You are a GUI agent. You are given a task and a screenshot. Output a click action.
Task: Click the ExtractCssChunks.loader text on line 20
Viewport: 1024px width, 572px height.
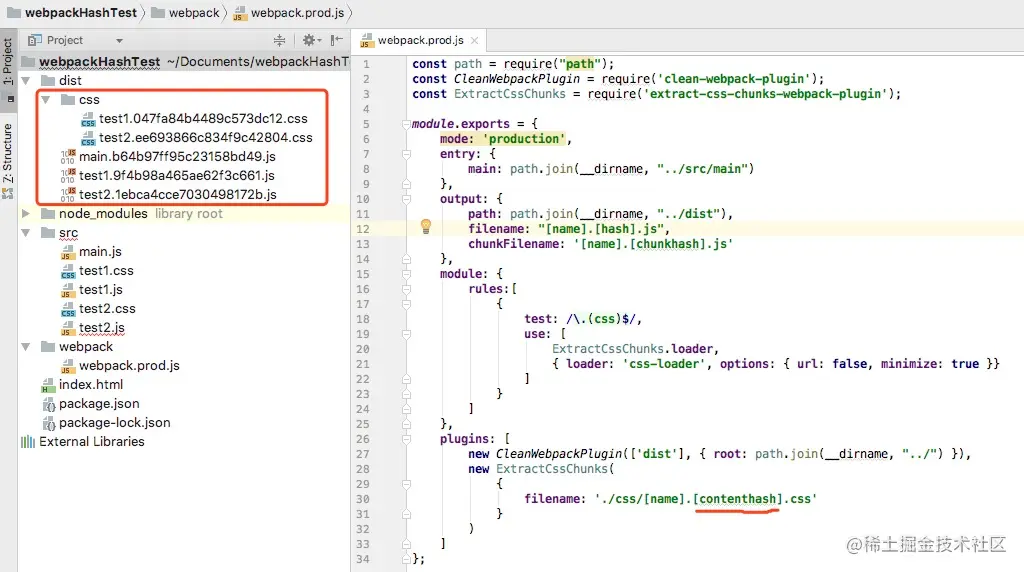632,349
